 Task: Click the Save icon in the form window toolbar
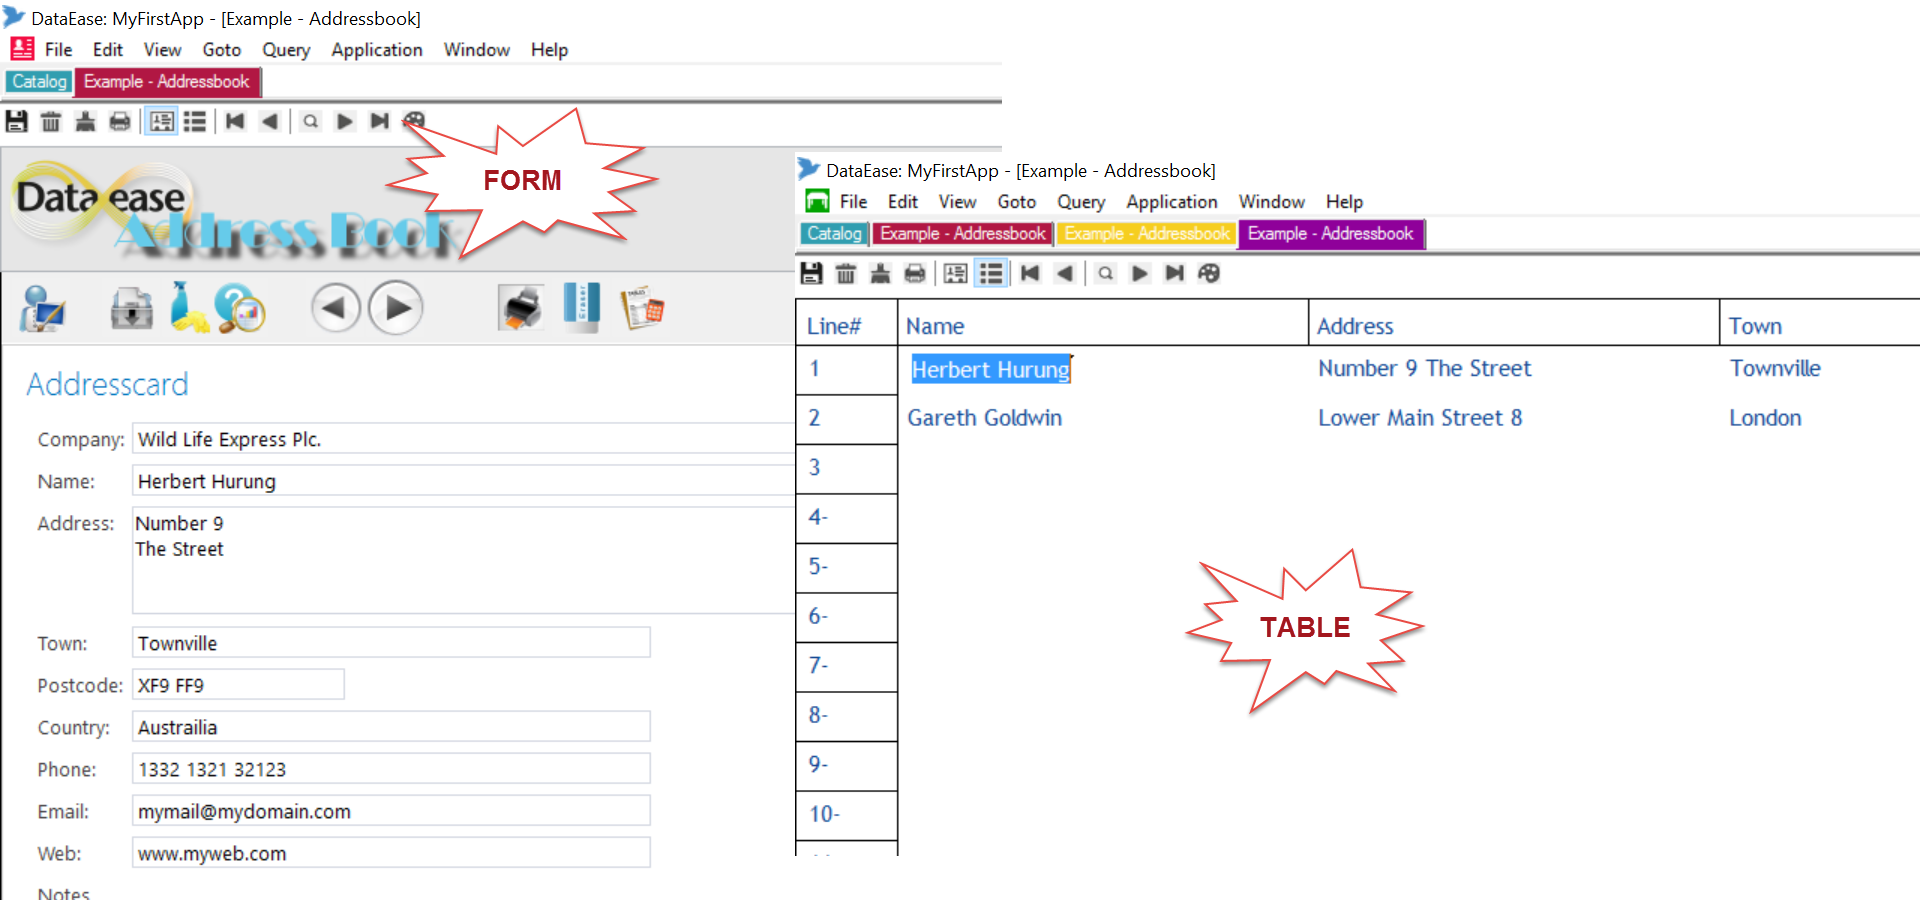click(x=17, y=122)
